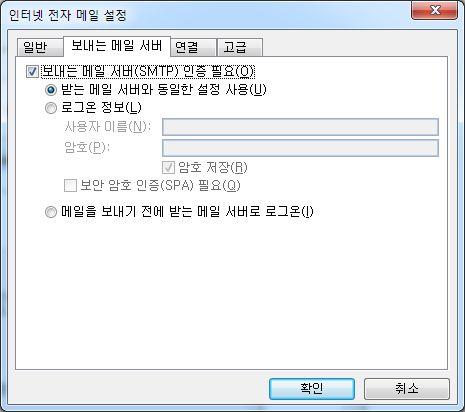
Task: Focus the 사용자 이름 input field
Action: tap(300, 127)
